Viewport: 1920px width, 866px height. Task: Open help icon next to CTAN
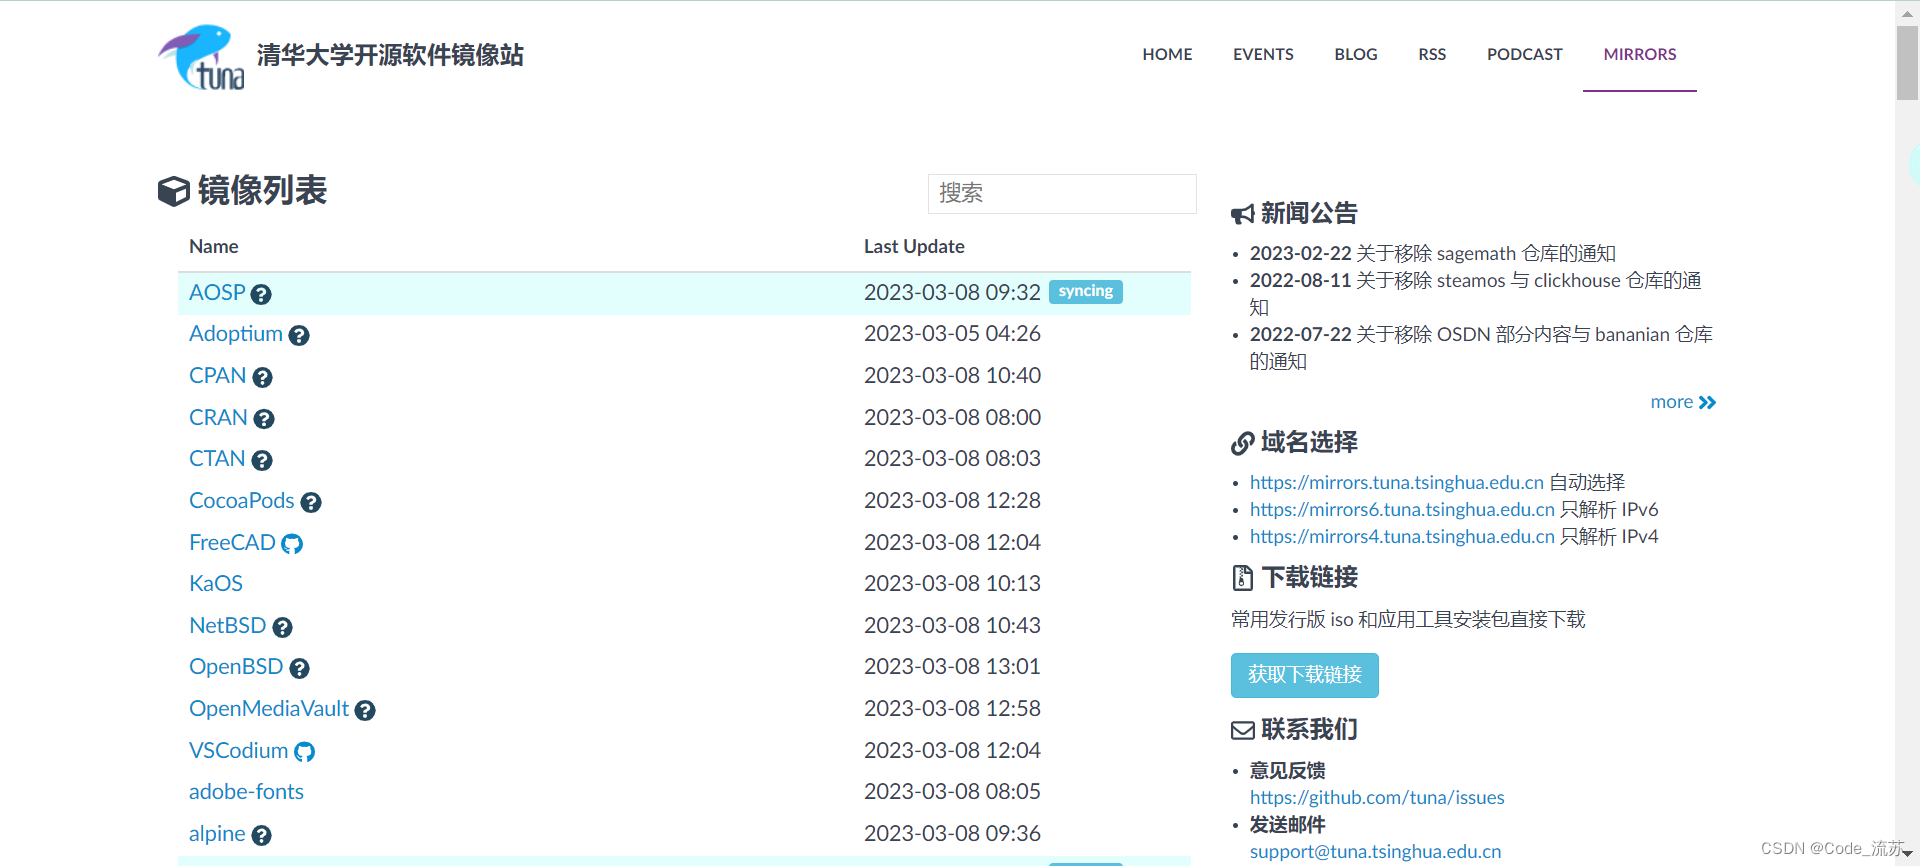262,460
